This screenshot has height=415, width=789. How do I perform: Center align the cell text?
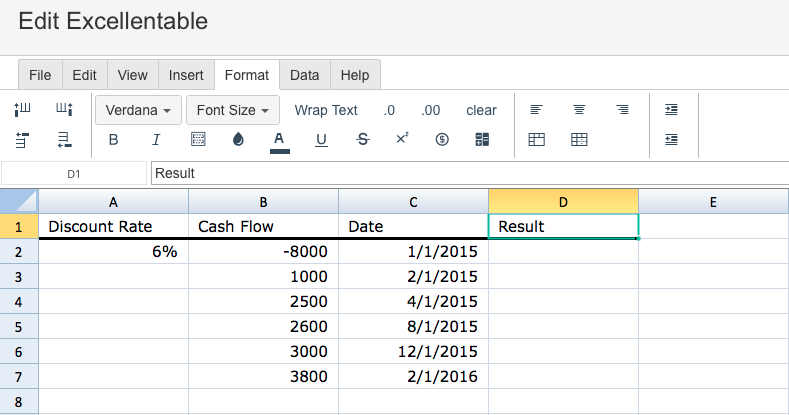click(579, 110)
